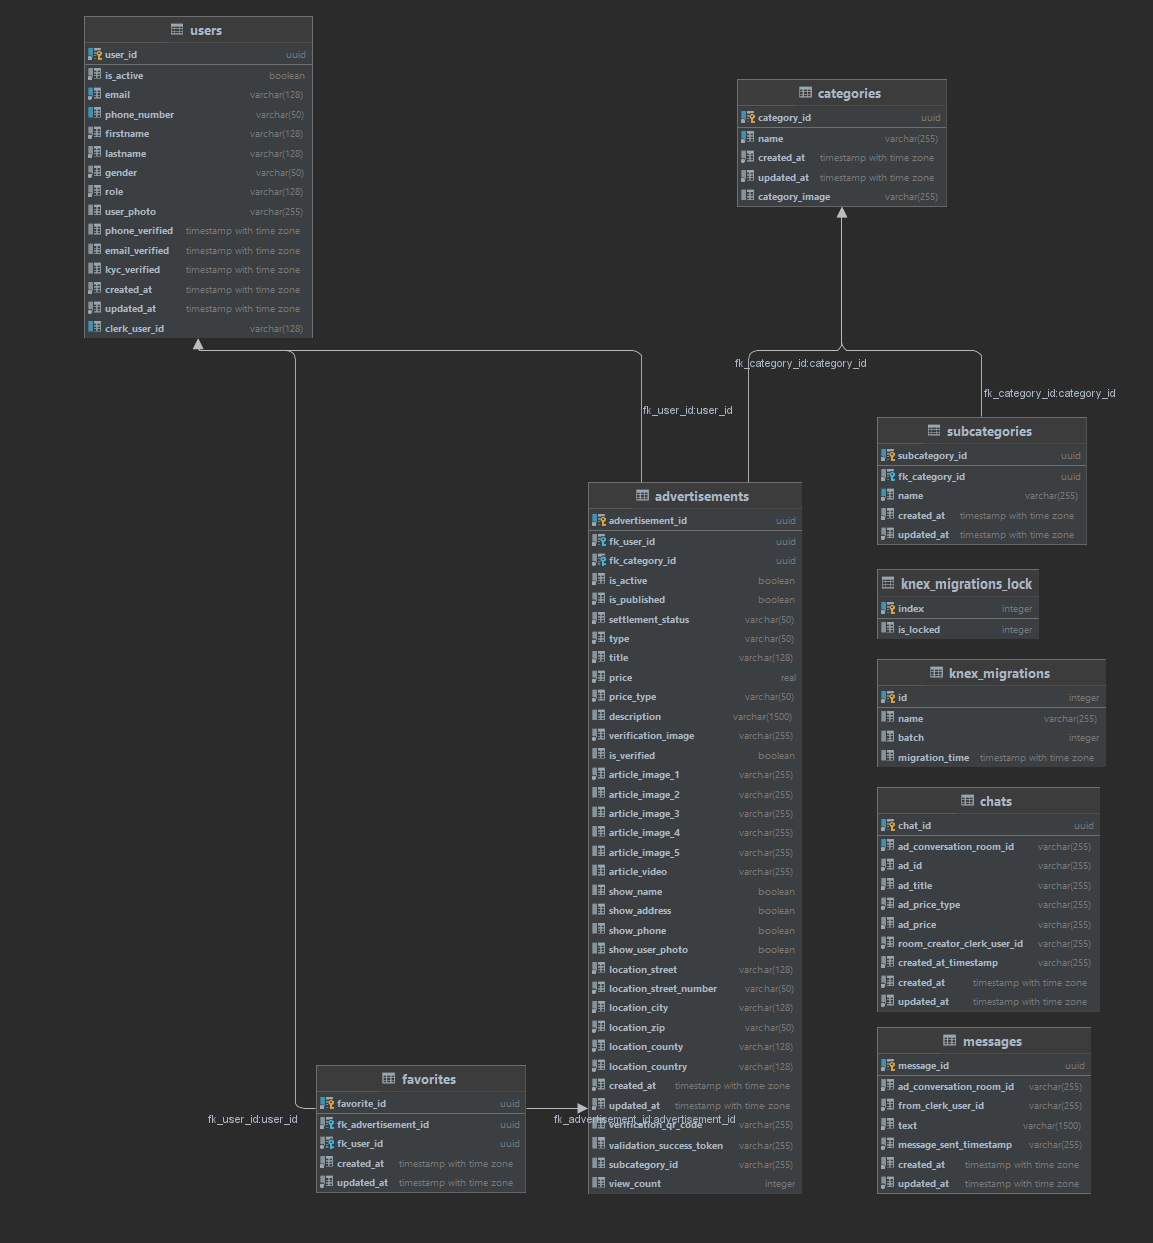Click the primary key icon beside user_id
The height and width of the screenshot is (1243, 1153).
pos(95,54)
